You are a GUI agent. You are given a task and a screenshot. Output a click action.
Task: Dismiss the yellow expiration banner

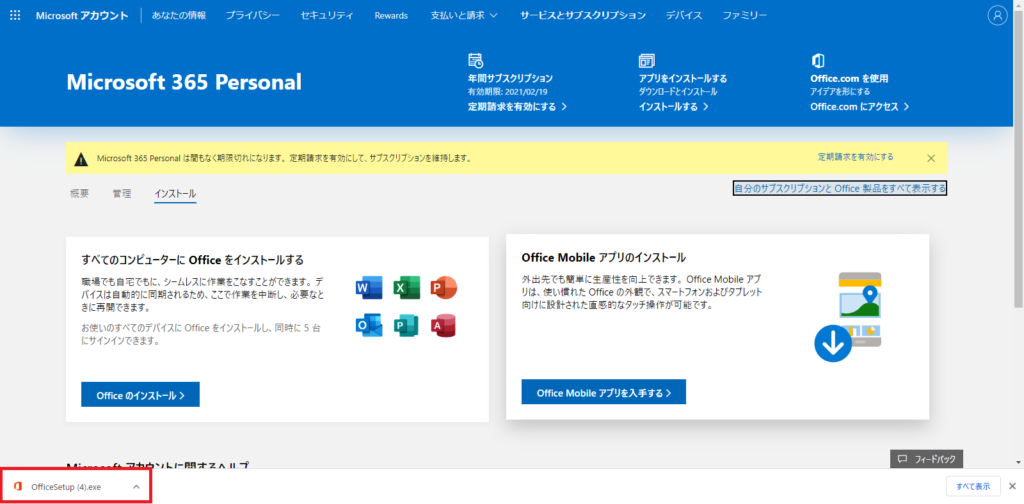point(931,158)
